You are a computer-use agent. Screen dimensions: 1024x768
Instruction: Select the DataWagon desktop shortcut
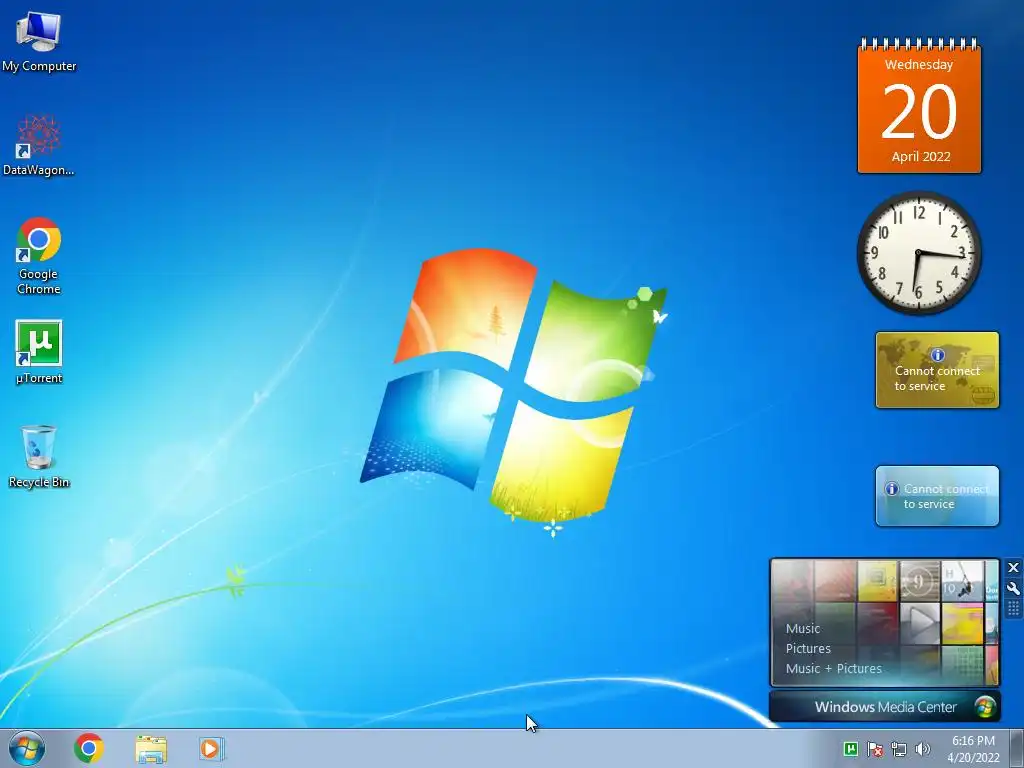click(x=39, y=145)
